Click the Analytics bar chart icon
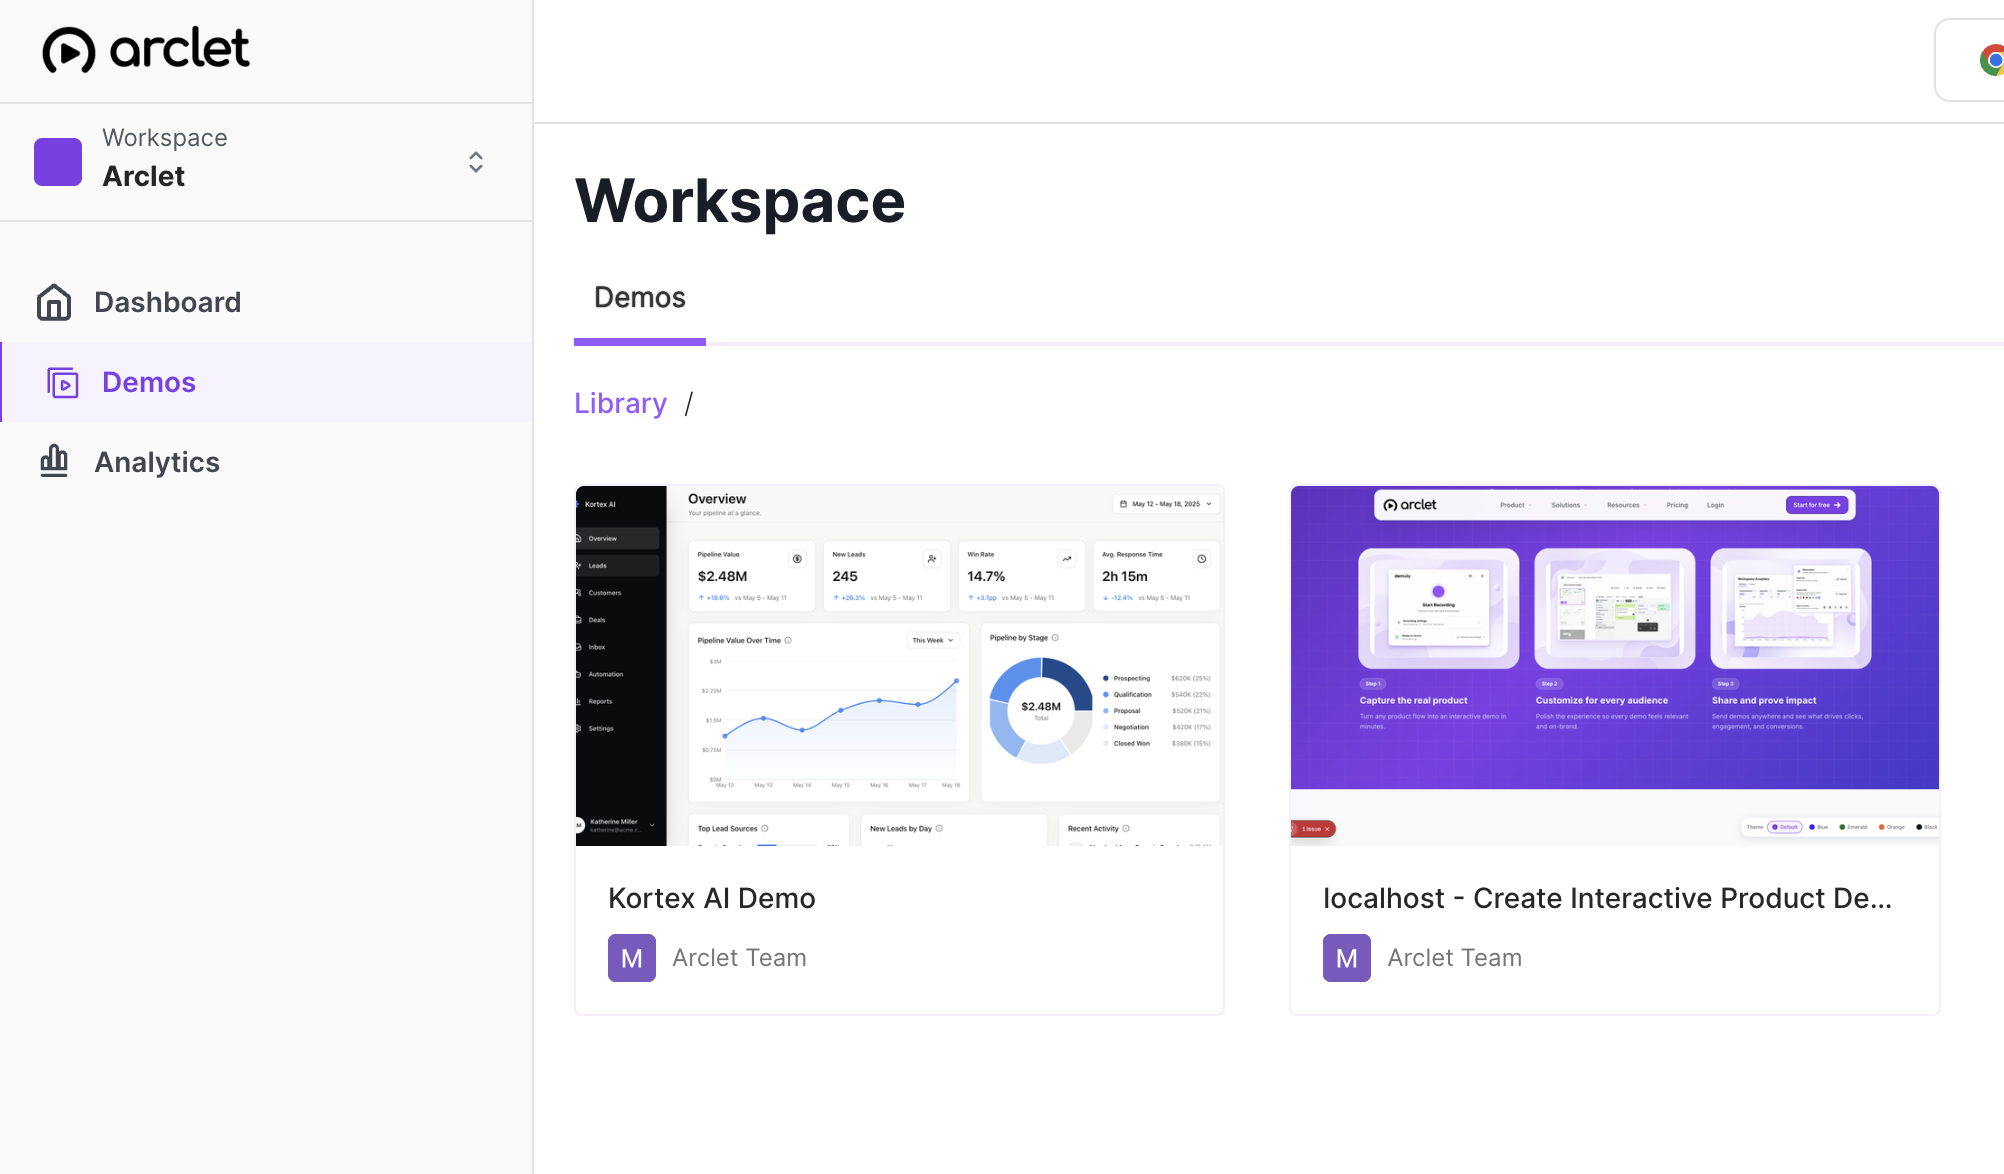The height and width of the screenshot is (1174, 2004). pyautogui.click(x=54, y=461)
